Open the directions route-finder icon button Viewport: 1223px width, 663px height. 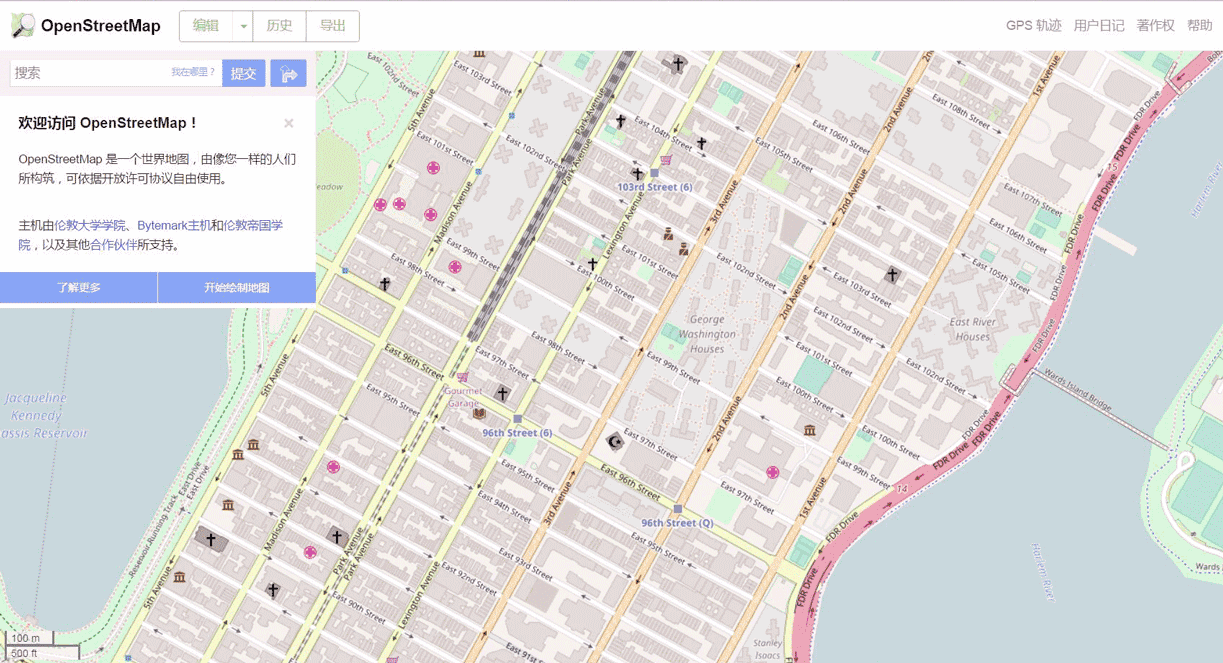[289, 73]
